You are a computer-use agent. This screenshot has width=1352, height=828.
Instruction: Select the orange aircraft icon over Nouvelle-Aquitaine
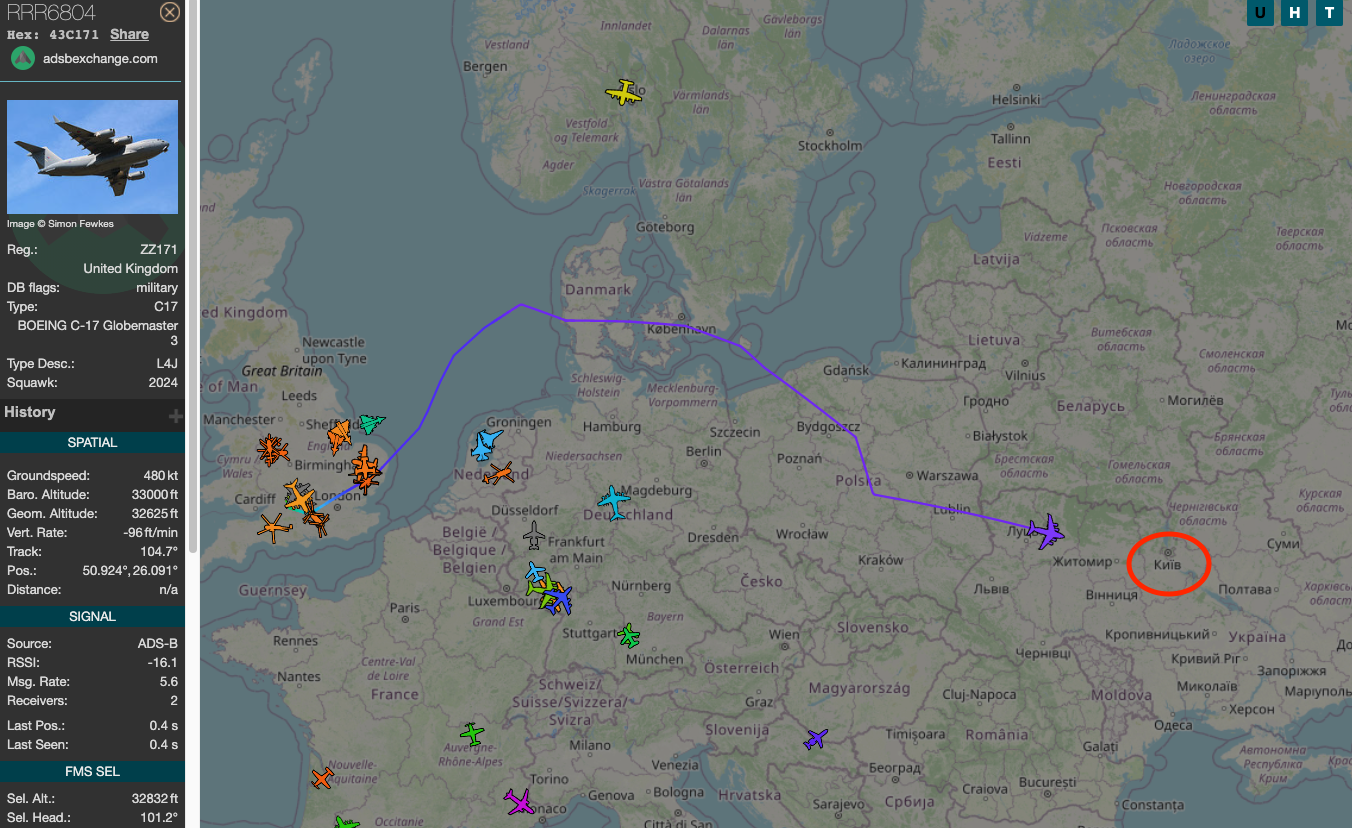[x=322, y=777]
